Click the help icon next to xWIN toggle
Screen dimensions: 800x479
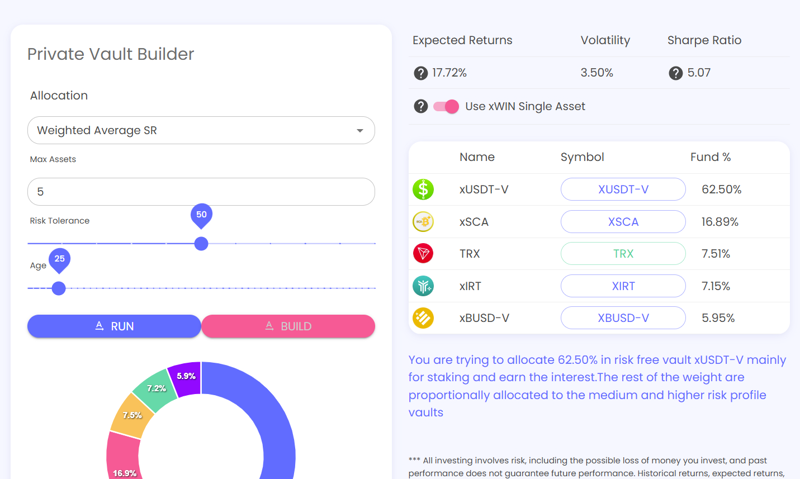[x=421, y=106]
